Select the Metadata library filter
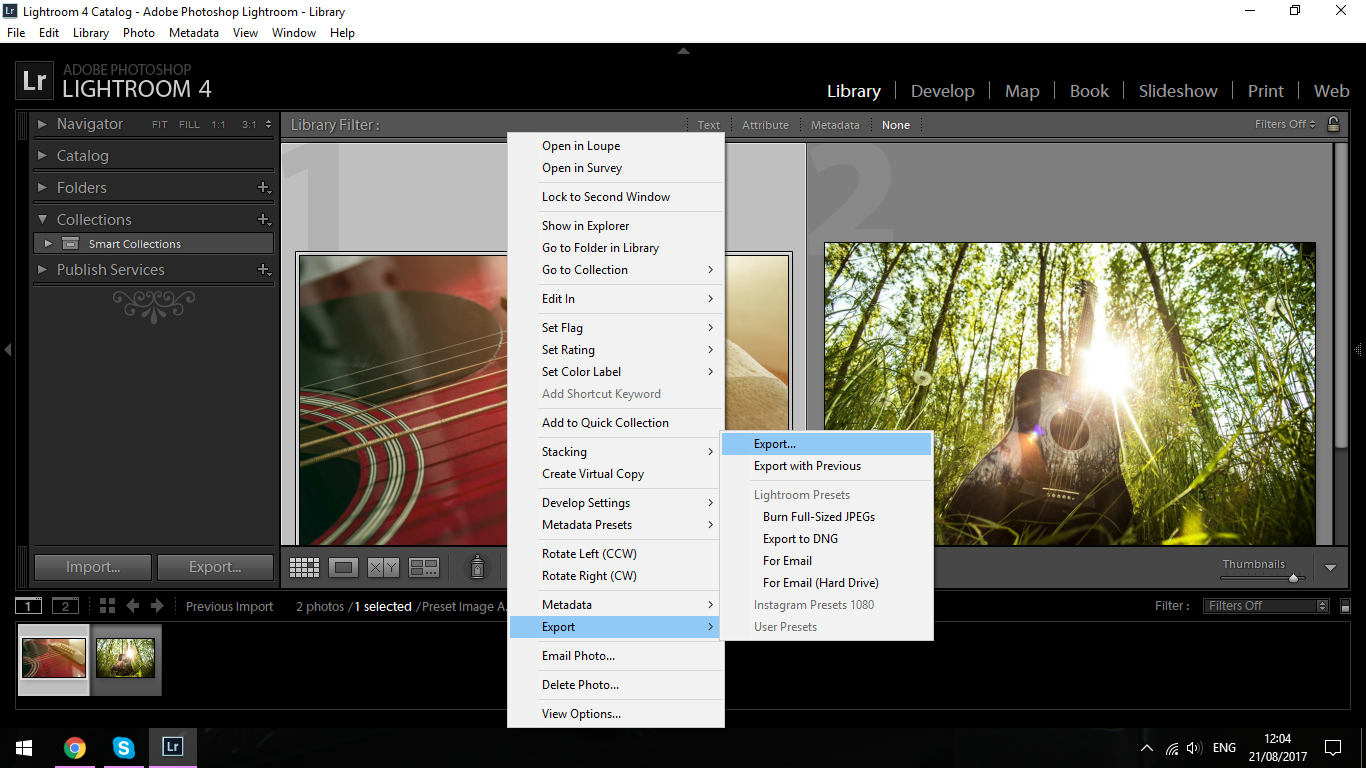Viewport: 1366px width, 768px height. click(x=835, y=125)
